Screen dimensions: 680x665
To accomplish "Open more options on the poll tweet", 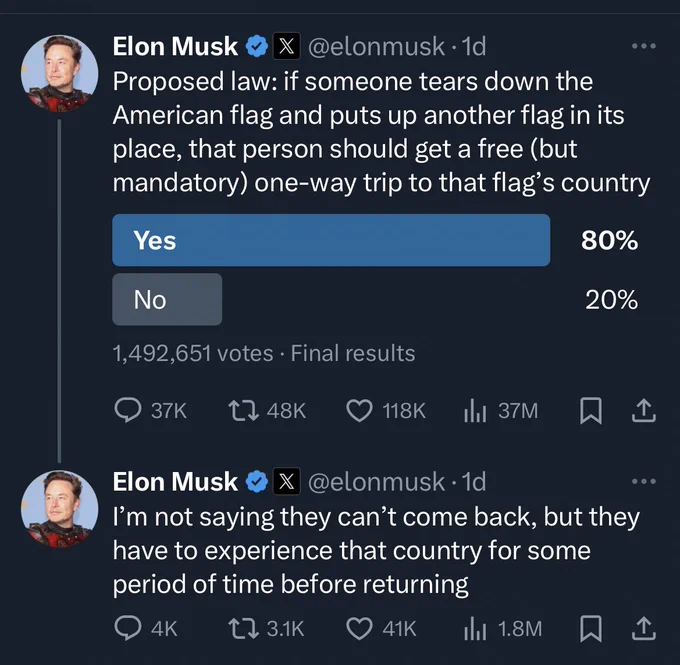I will (644, 46).
